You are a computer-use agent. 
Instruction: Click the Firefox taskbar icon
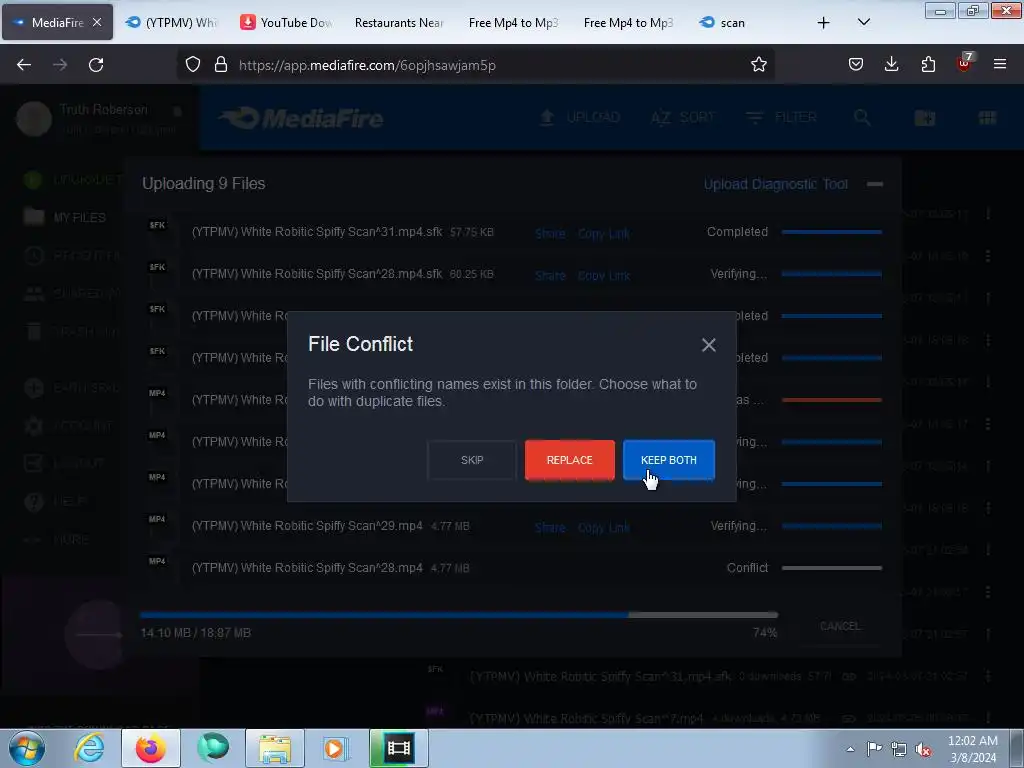[150, 748]
